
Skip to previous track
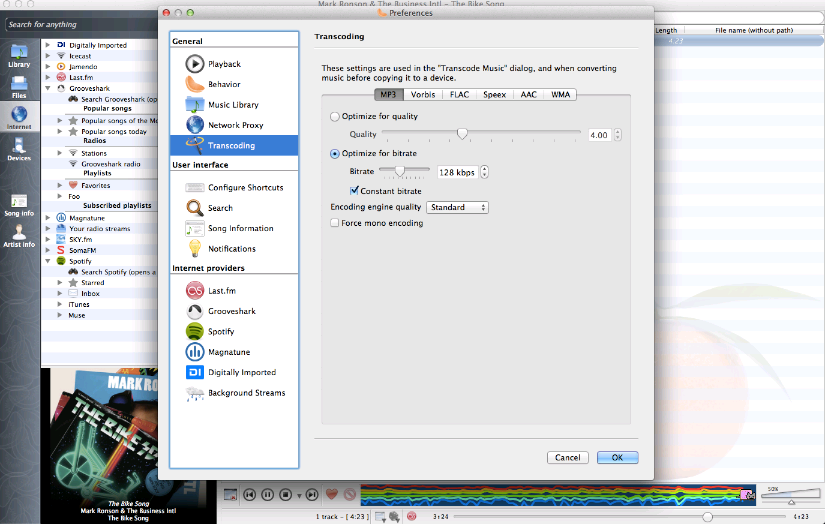coord(249,494)
